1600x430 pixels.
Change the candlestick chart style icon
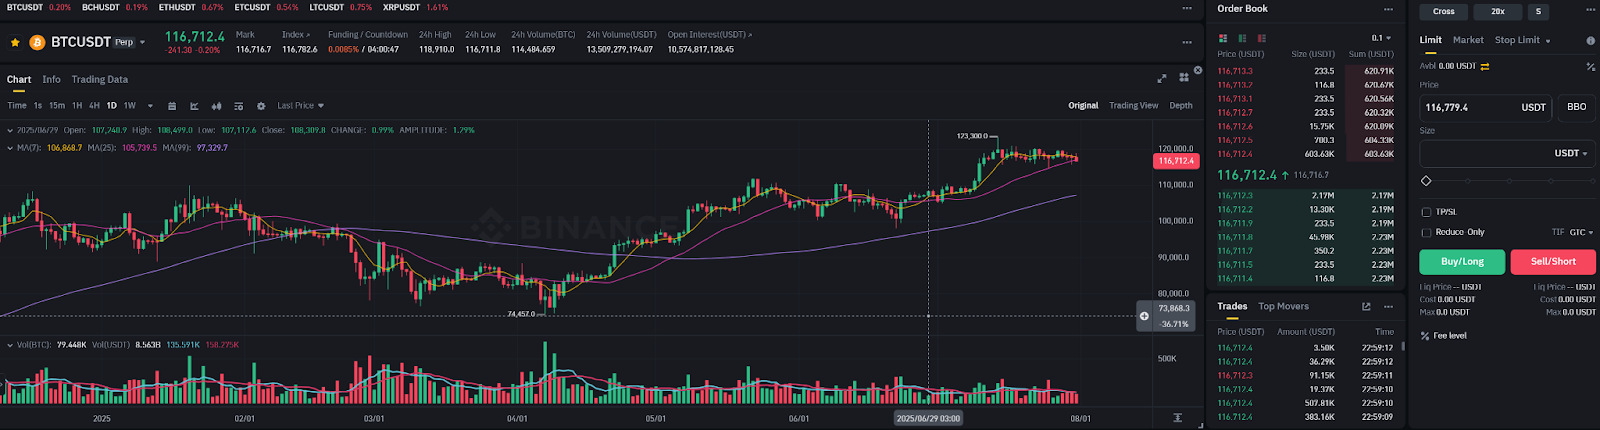216,106
